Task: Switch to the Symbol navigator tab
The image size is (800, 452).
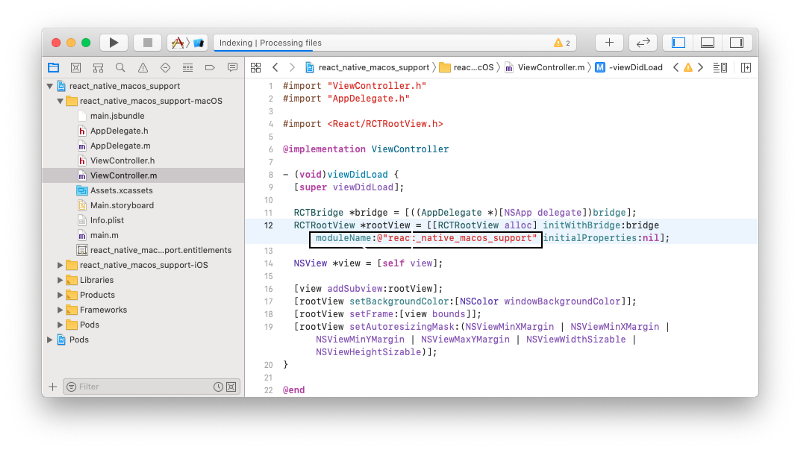Action: 98,67
